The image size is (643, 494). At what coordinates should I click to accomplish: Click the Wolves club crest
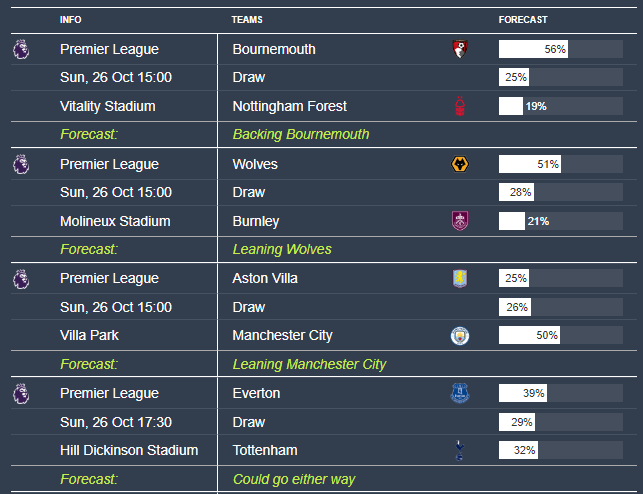tap(459, 163)
